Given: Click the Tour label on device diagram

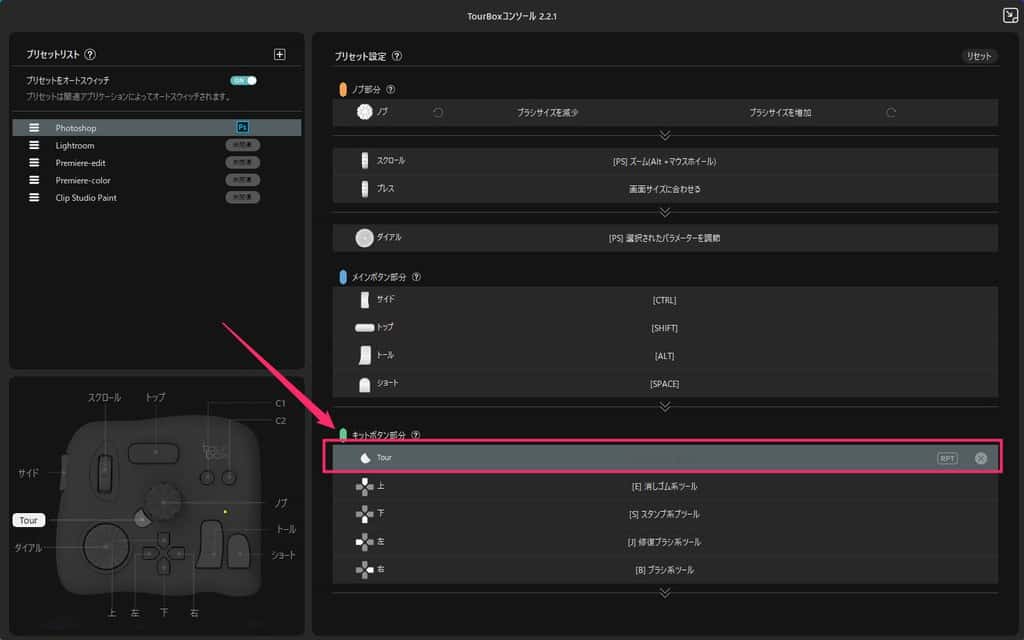Looking at the screenshot, I should [28, 520].
